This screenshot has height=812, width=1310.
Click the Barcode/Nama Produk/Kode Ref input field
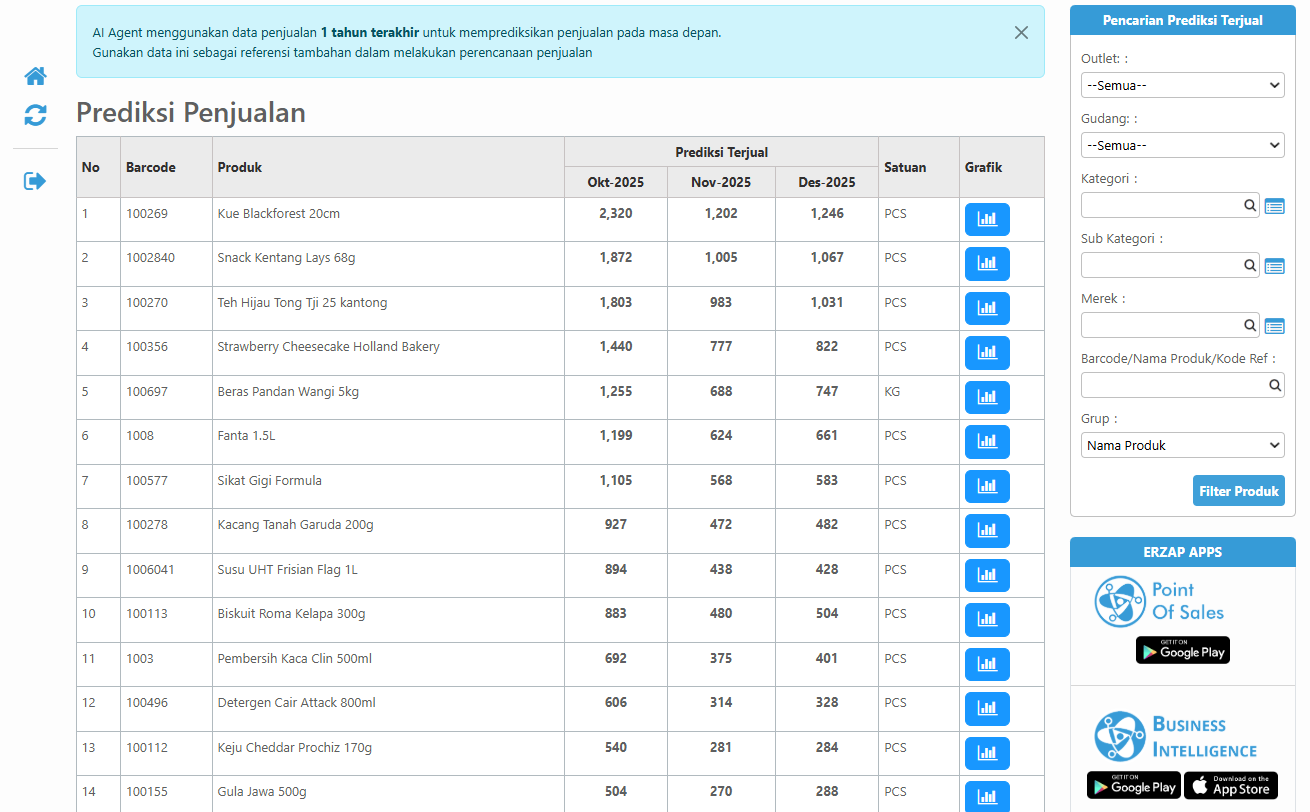click(x=1172, y=385)
